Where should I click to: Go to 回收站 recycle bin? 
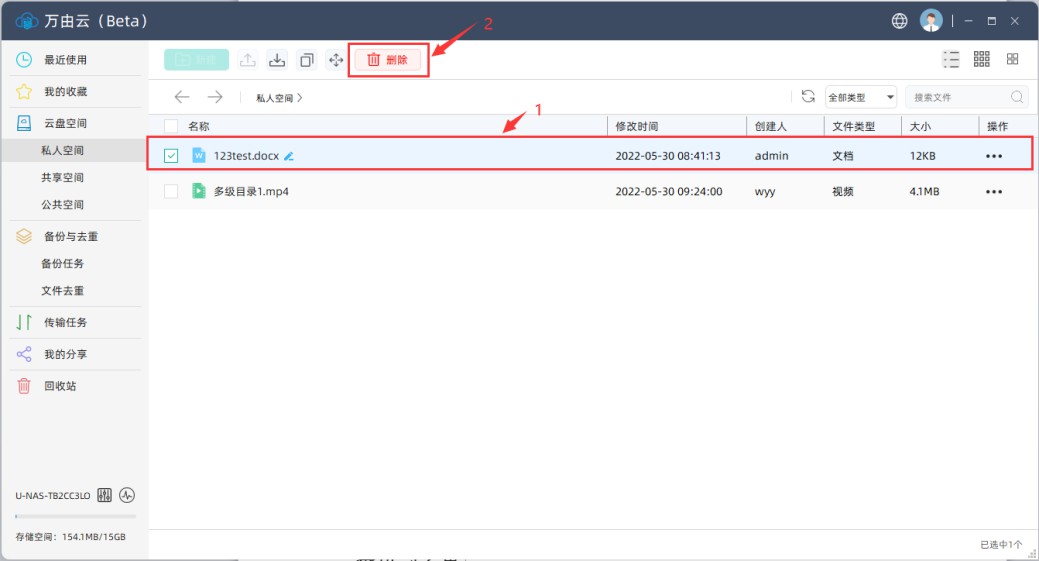[x=59, y=386]
